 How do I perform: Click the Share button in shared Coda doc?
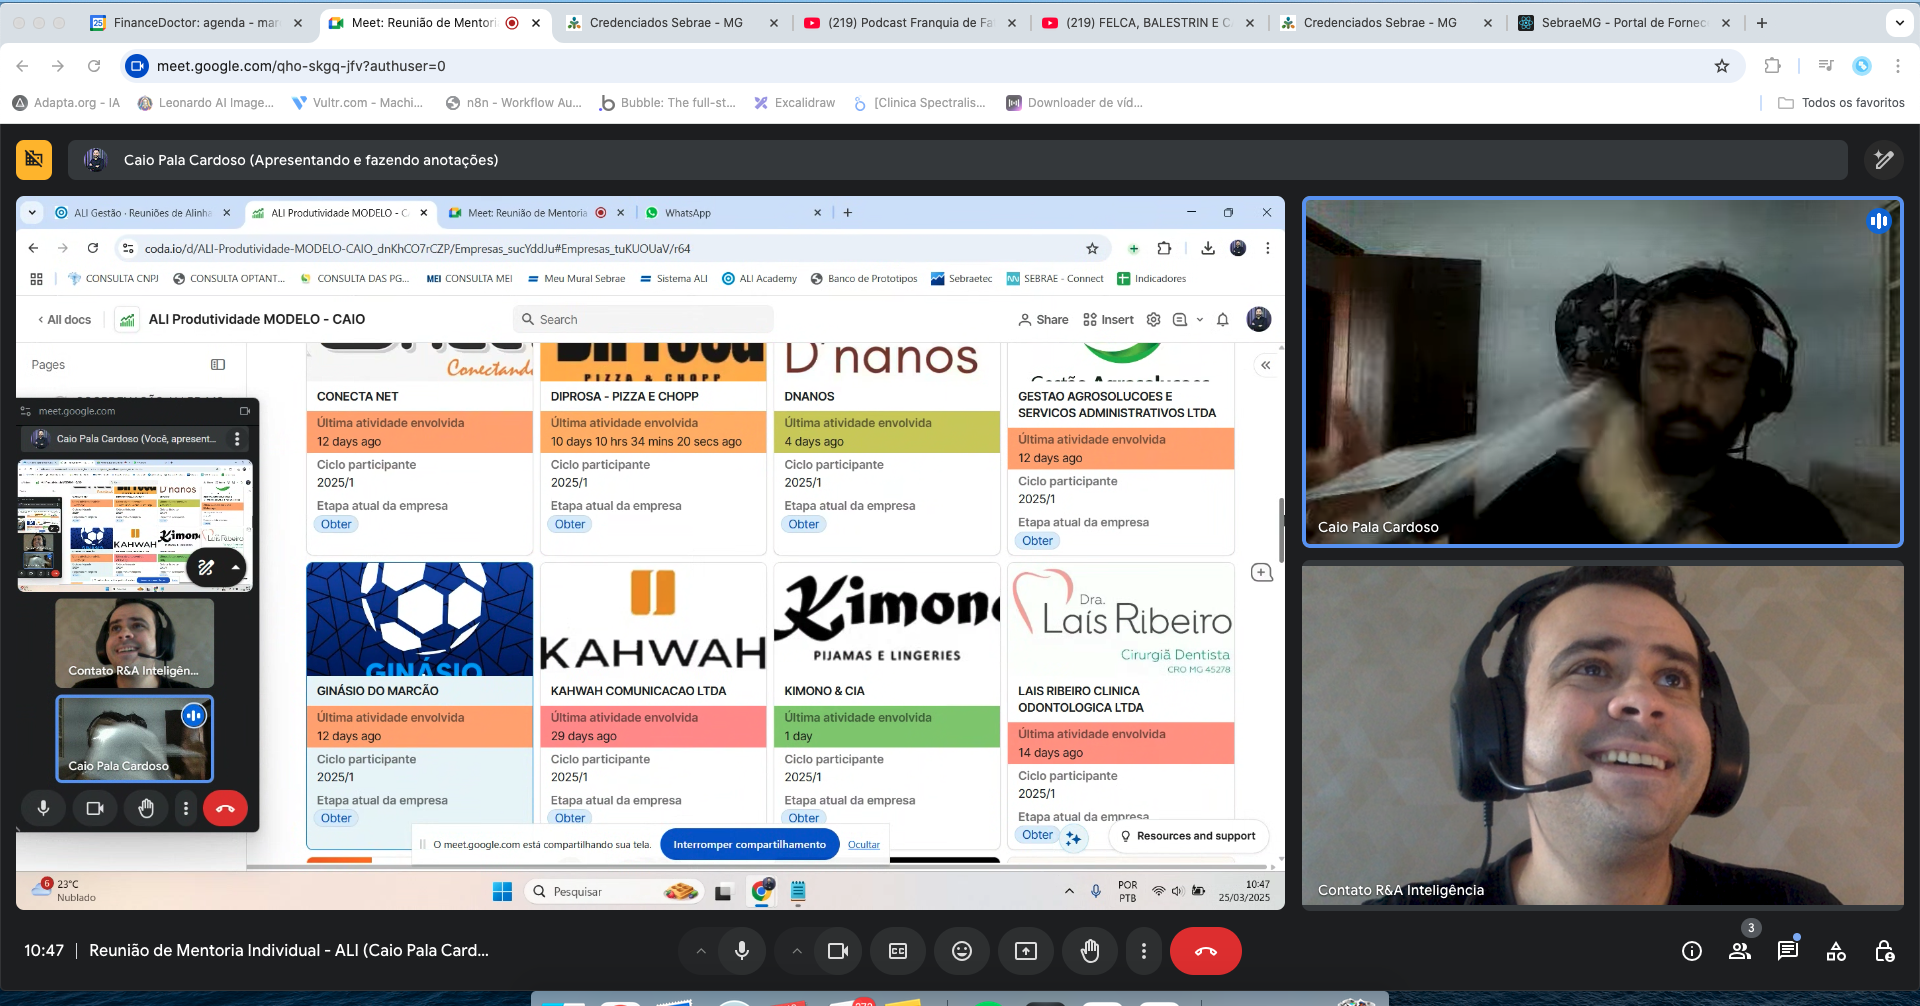point(1043,320)
